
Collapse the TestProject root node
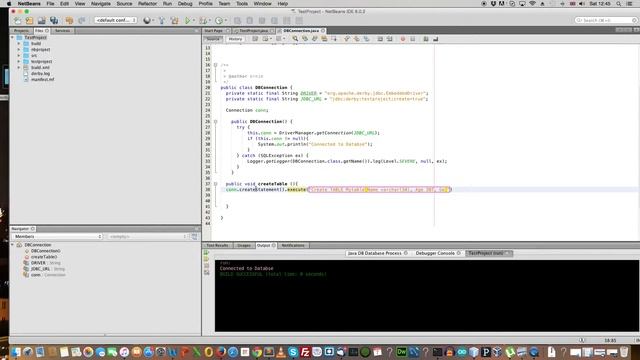click(x=13, y=37)
